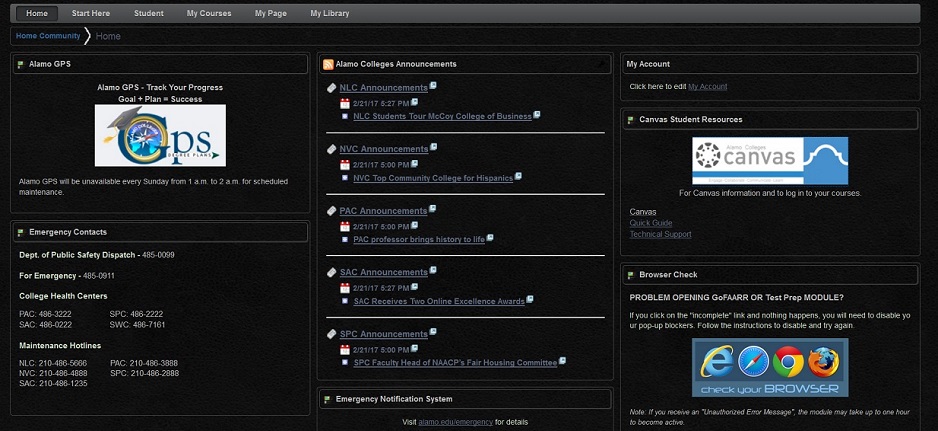The width and height of the screenshot is (938, 431).
Task: Click the calendar icon under NVC Announcements
Action: pyautogui.click(x=345, y=165)
